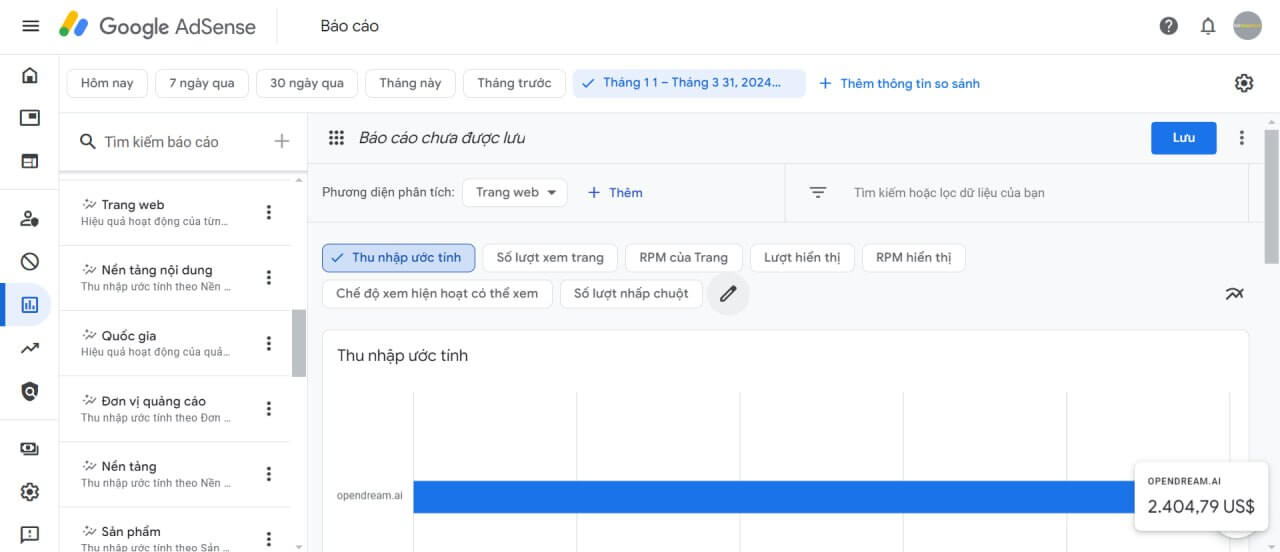
Task: Open the Trang web saved report
Action: point(175,212)
